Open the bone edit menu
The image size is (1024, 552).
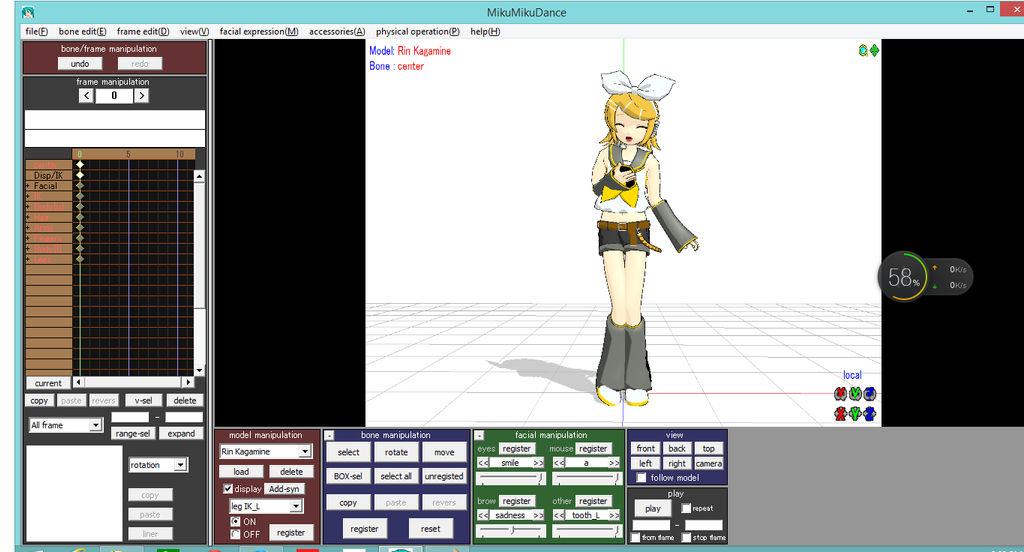point(82,31)
